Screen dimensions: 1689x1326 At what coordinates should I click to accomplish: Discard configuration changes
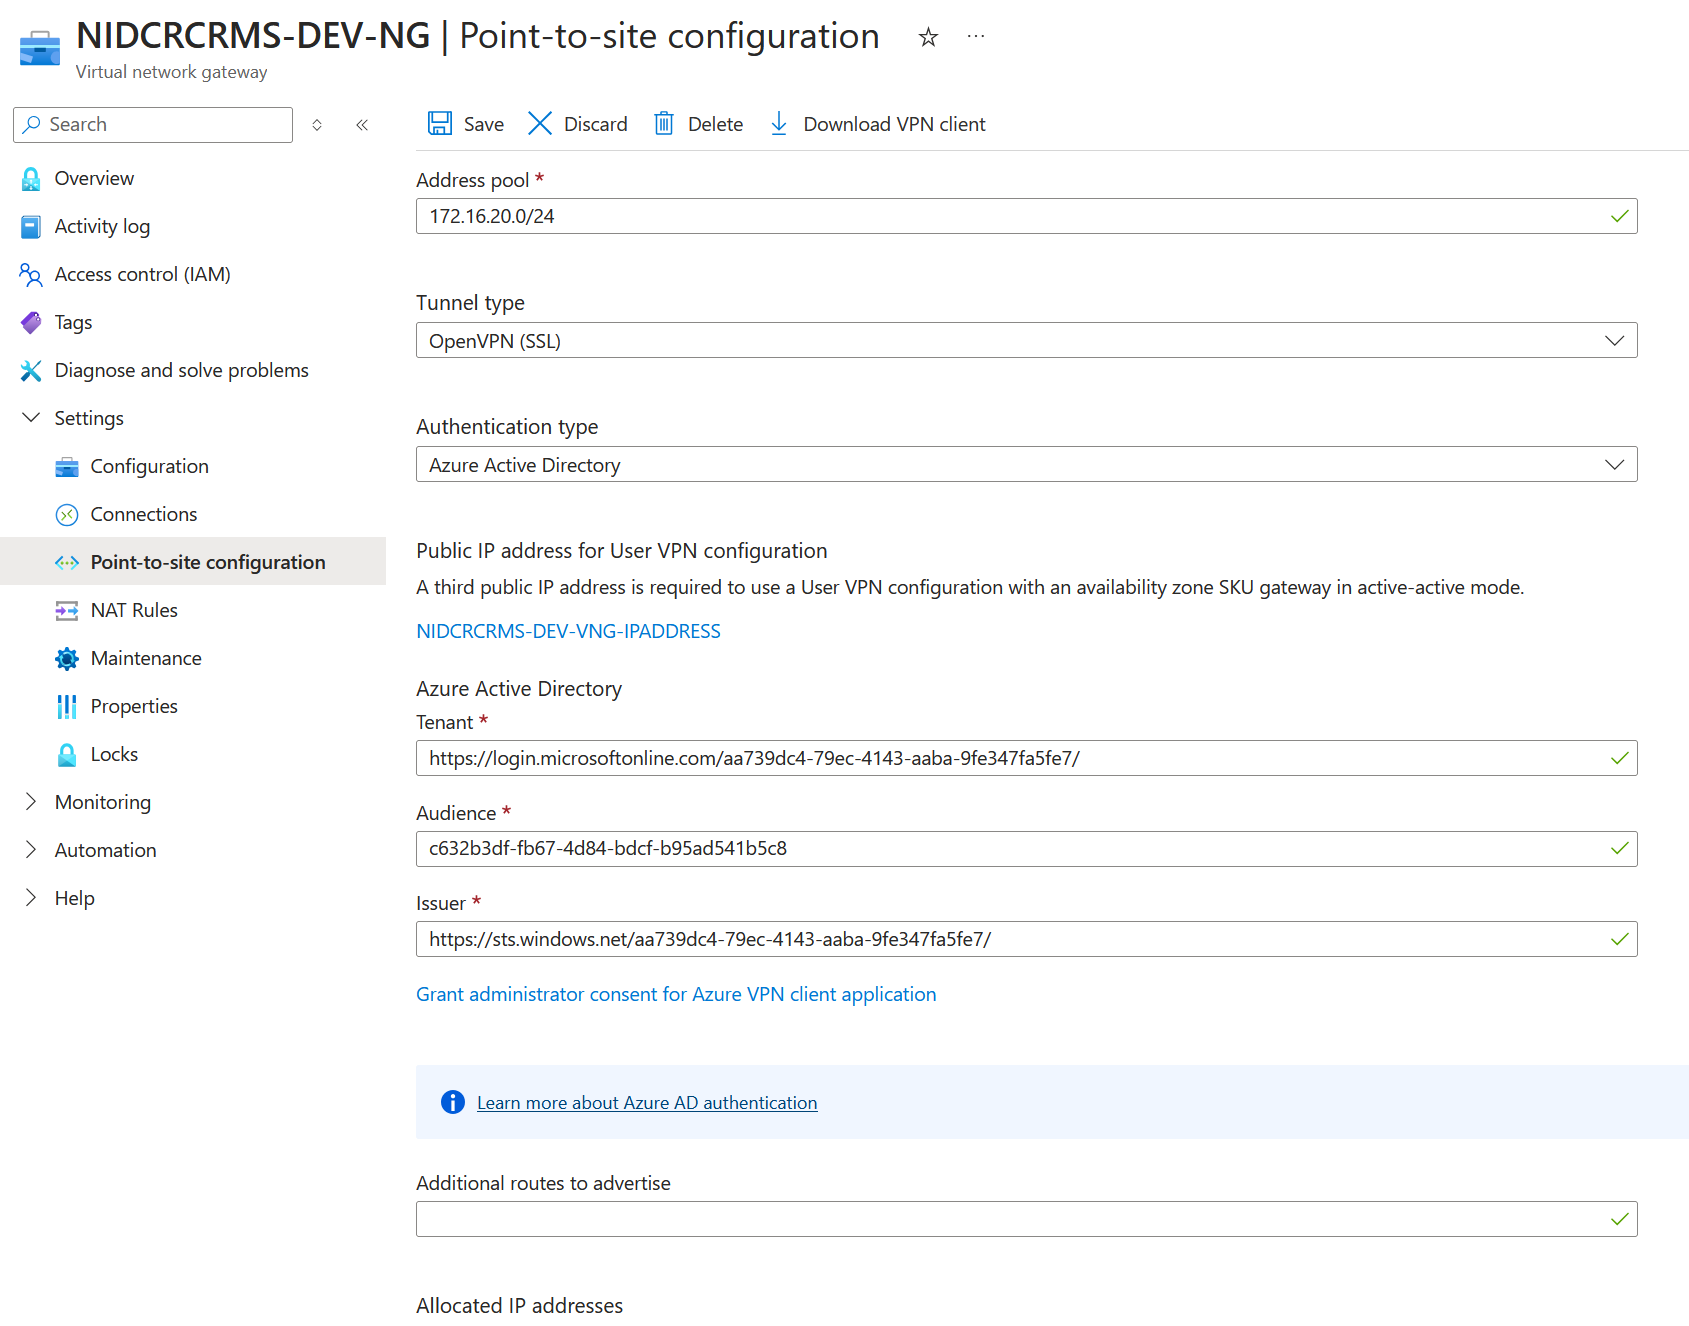[x=578, y=124]
